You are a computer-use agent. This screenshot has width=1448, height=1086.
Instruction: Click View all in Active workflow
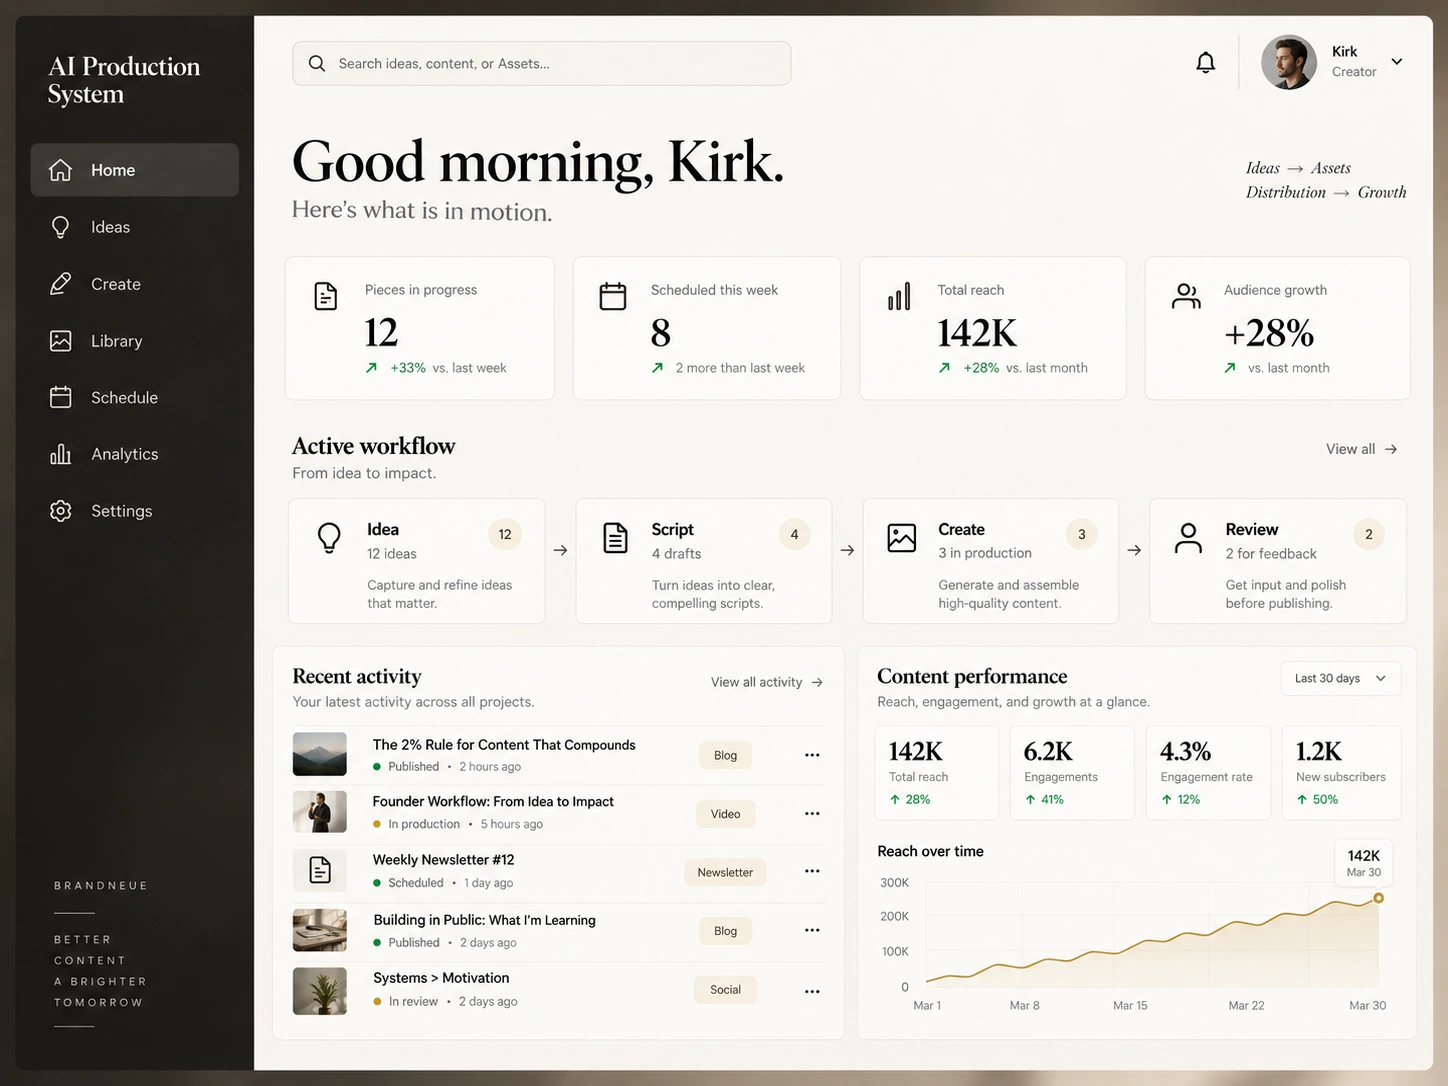pos(1361,449)
